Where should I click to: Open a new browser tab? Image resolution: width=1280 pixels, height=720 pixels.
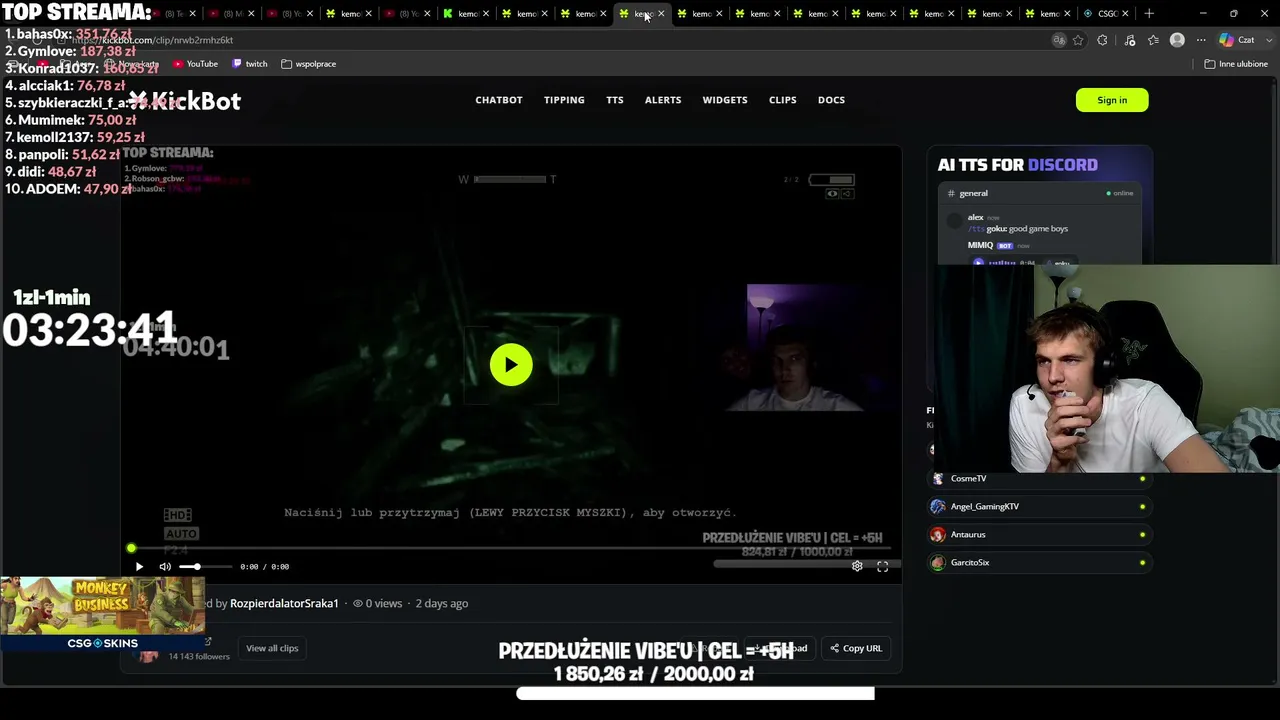point(1149,13)
